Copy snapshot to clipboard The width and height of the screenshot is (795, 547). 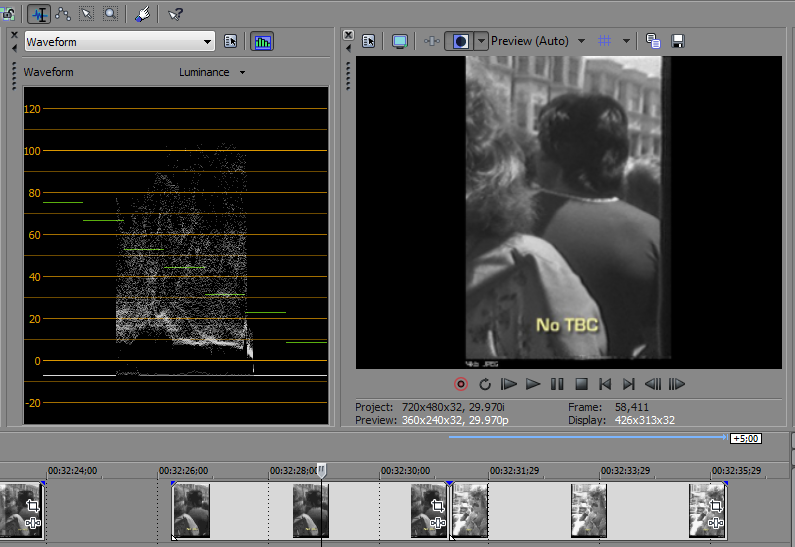pyautogui.click(x=653, y=41)
